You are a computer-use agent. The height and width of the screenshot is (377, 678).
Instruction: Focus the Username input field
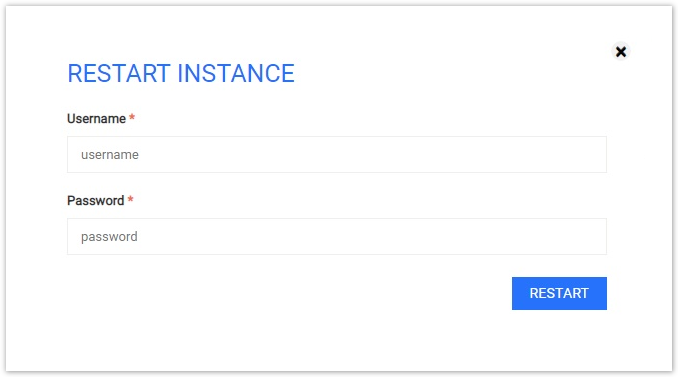coord(336,154)
